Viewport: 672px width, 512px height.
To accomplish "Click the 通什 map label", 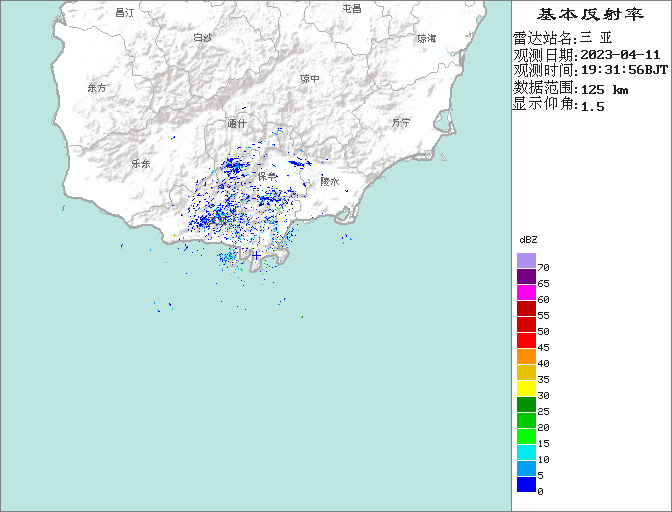I will coord(237,123).
